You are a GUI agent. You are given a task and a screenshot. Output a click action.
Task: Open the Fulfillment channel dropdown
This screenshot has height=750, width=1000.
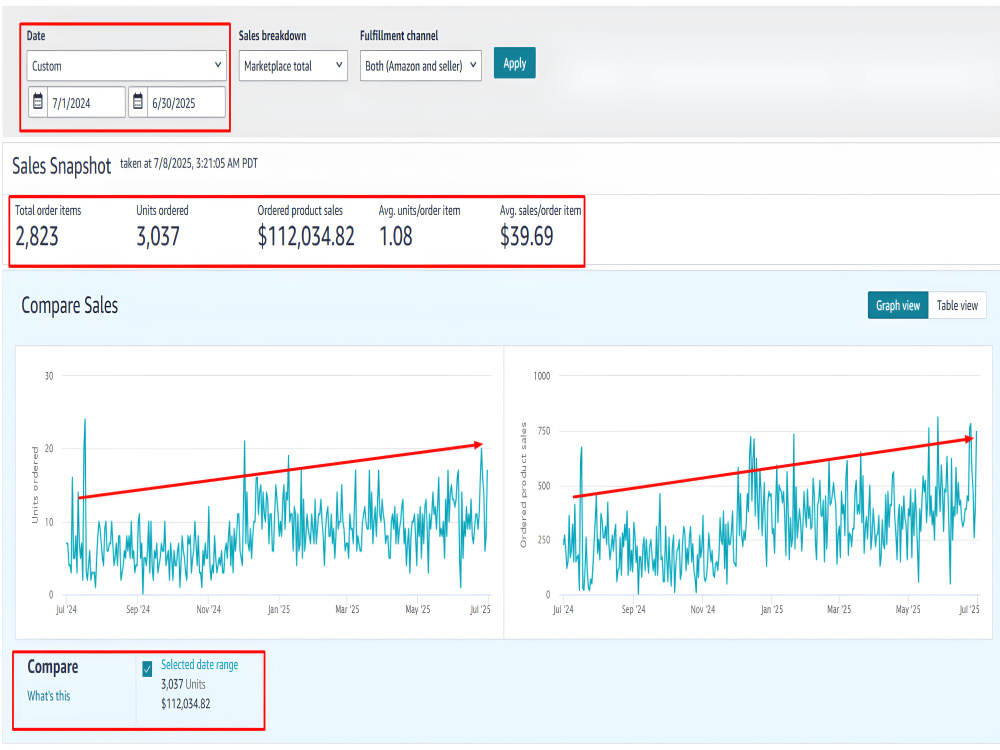pos(420,66)
